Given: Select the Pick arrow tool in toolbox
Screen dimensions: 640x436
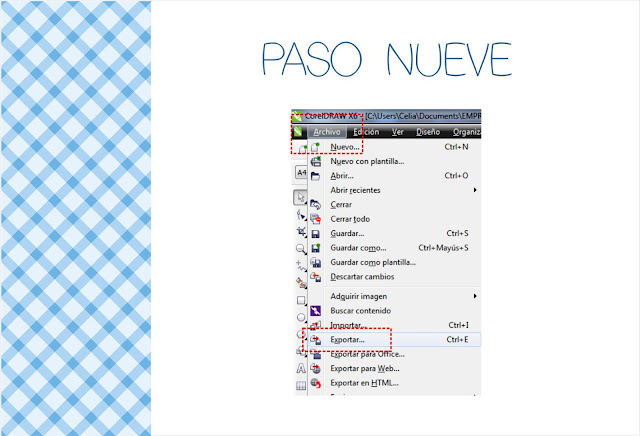Looking at the screenshot, I should pyautogui.click(x=301, y=198).
